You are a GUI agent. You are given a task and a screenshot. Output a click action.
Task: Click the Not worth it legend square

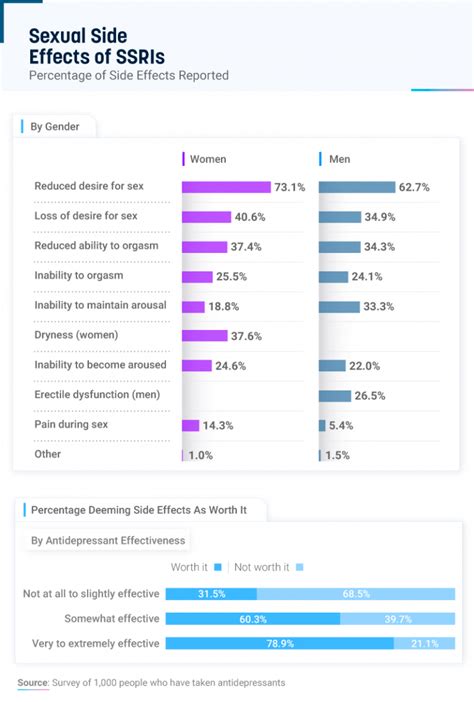300,567
